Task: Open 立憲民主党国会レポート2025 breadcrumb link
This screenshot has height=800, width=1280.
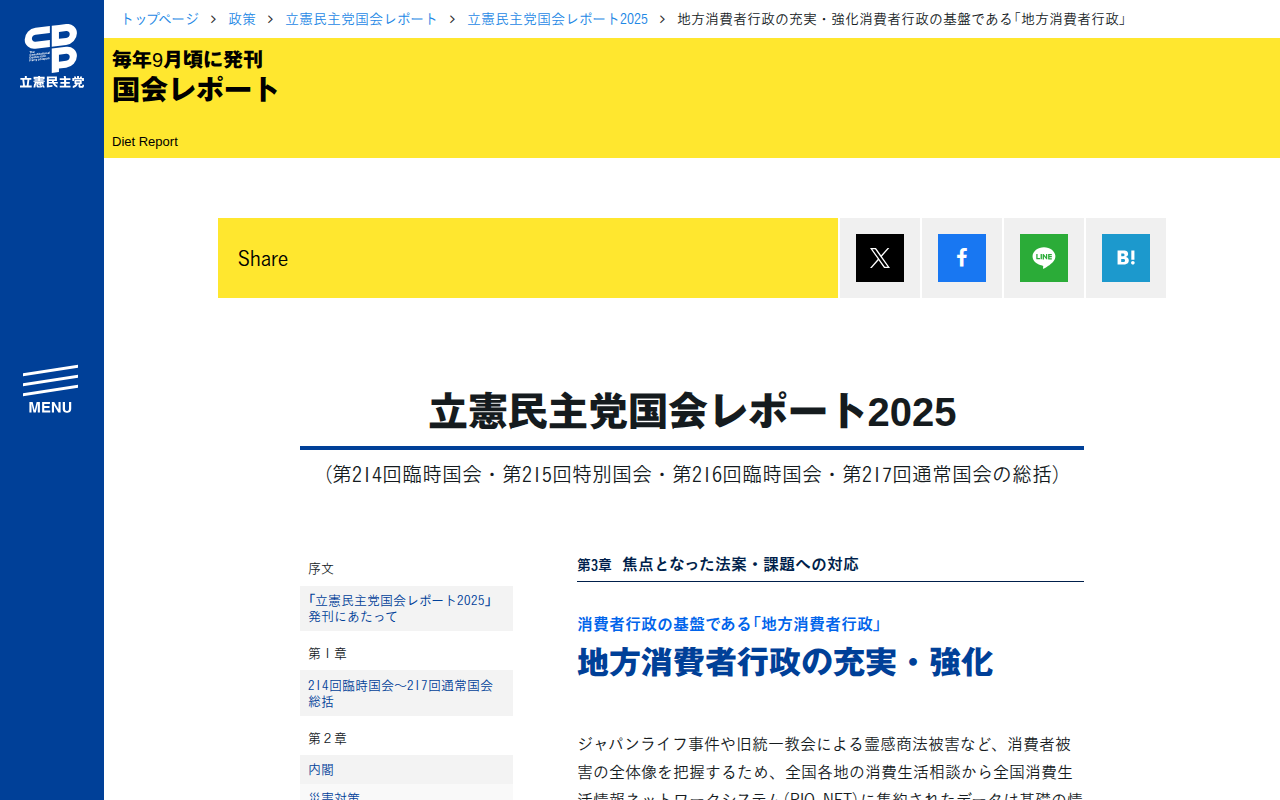Action: (x=558, y=19)
